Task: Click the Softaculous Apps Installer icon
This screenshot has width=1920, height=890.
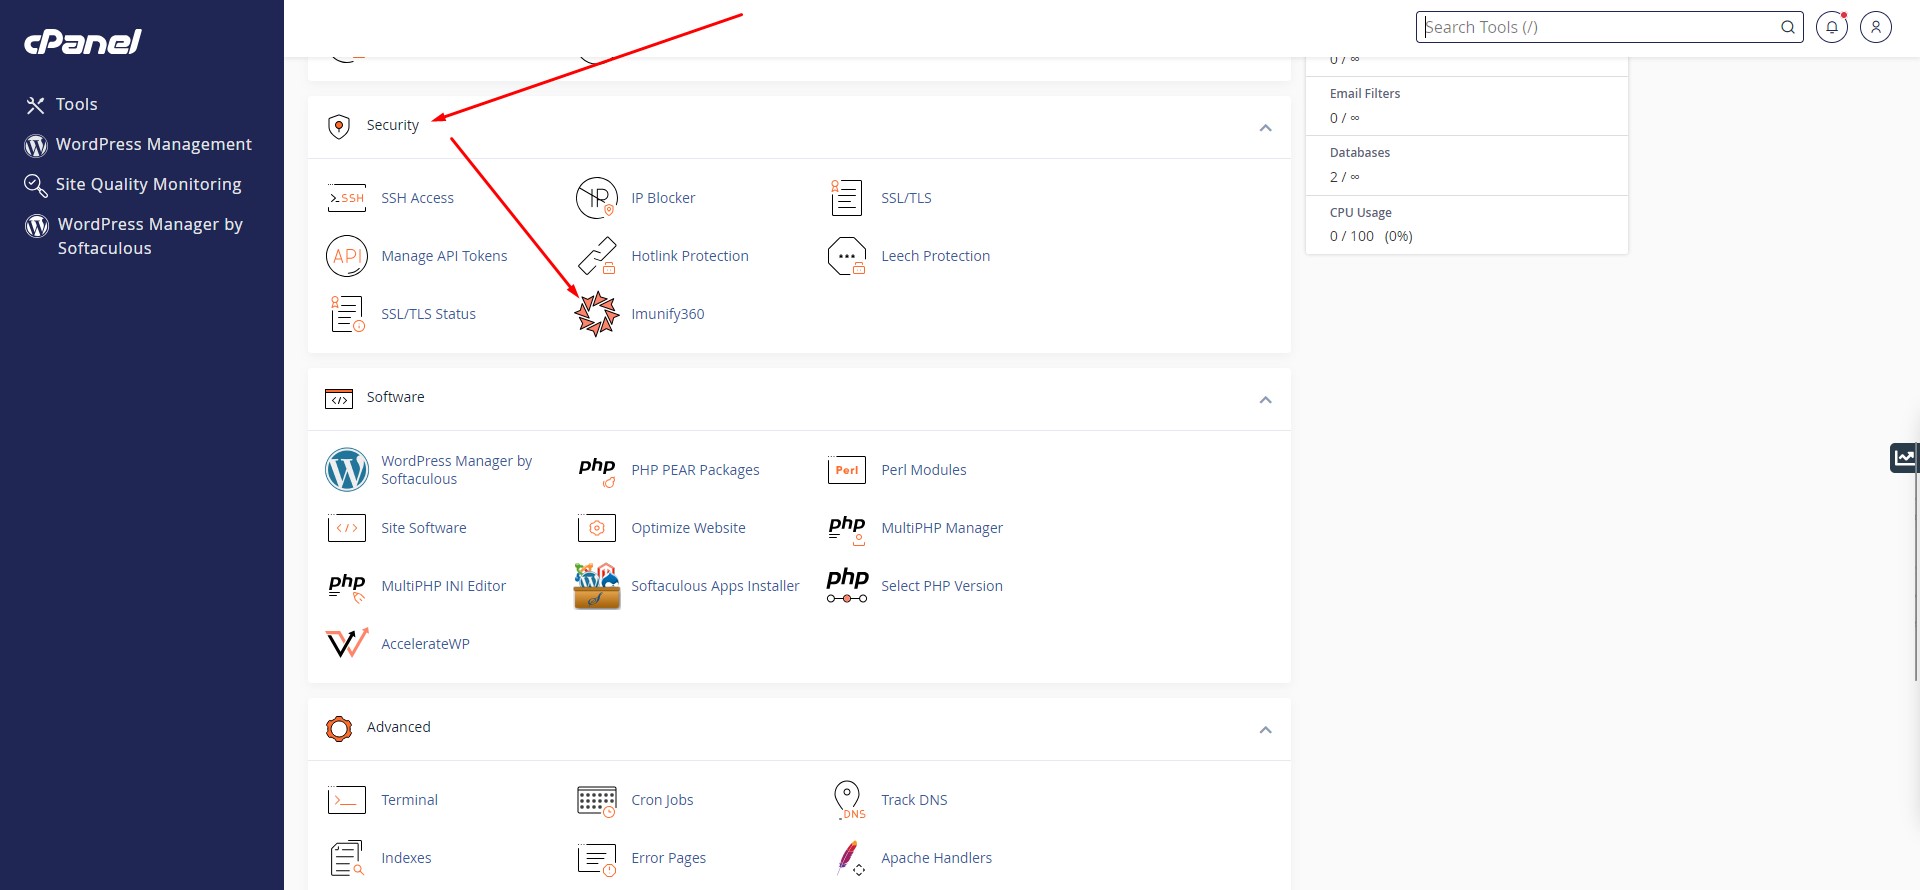Action: 597,586
